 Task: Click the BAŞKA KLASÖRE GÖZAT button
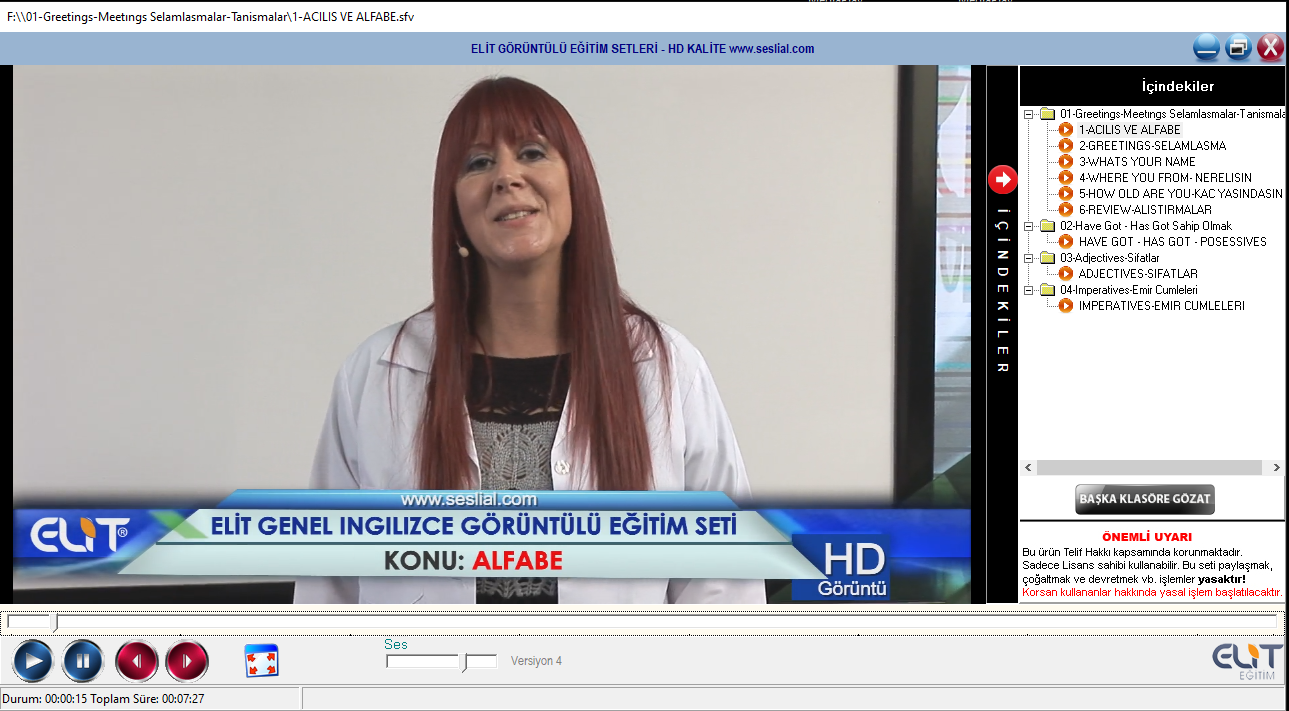[x=1145, y=499]
